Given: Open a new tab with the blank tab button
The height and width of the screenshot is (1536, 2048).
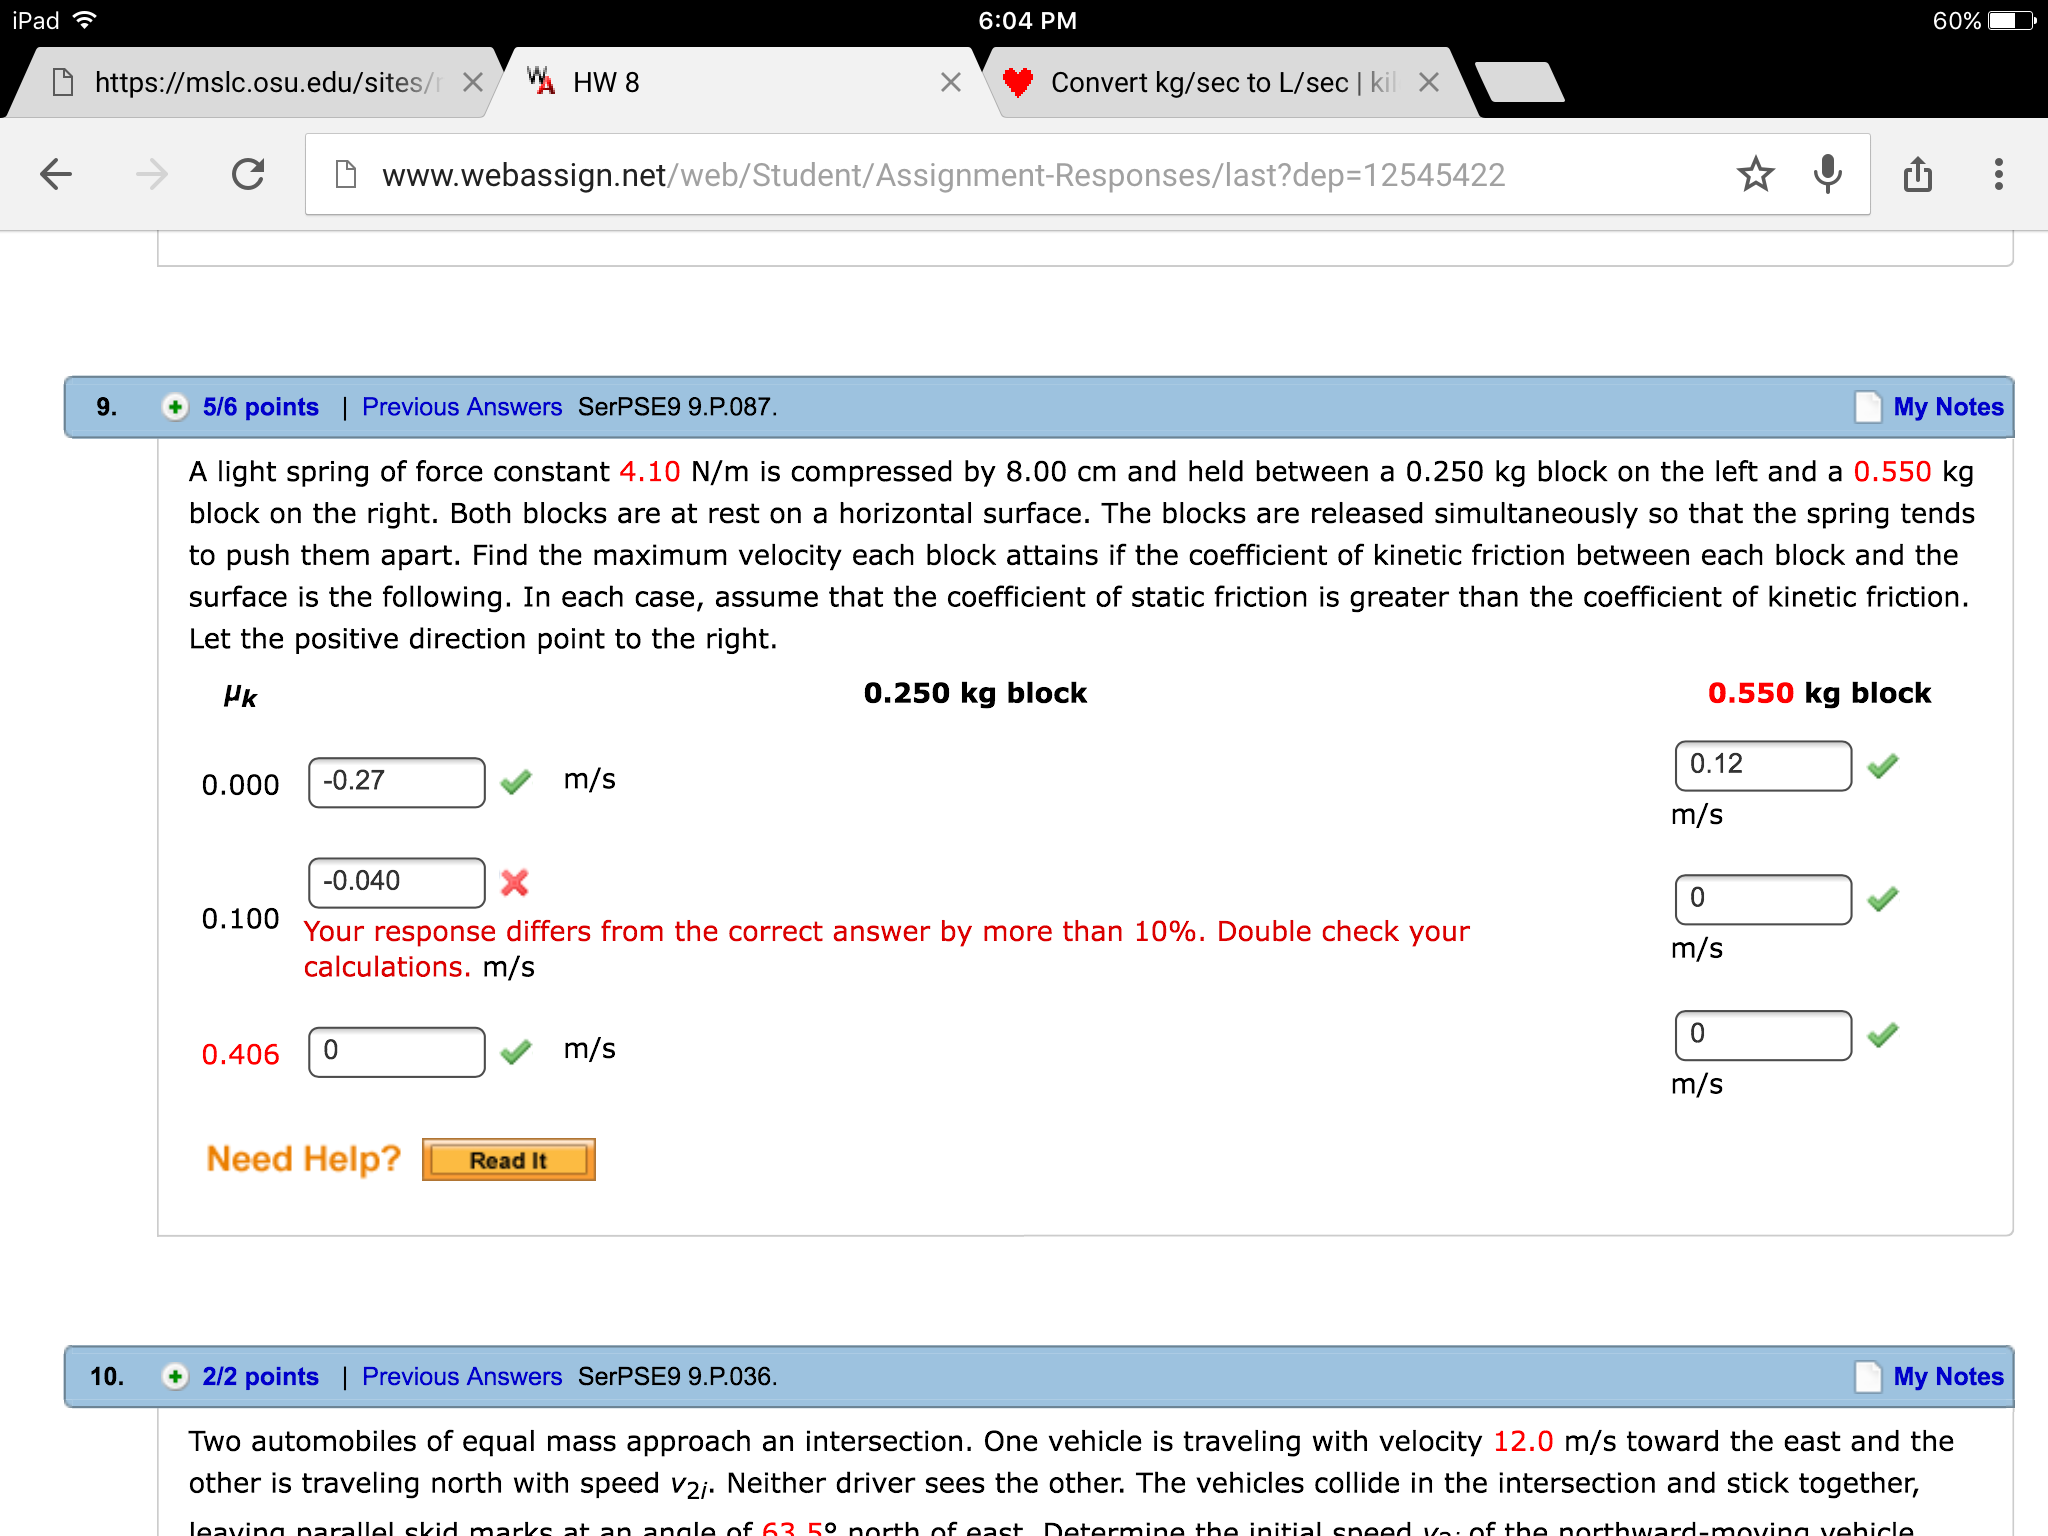Looking at the screenshot, I should click(x=1519, y=82).
